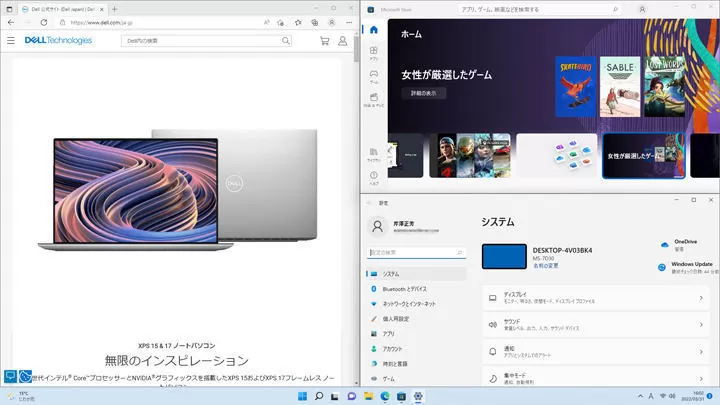
Task: Expand the サウンド settings row
Action: pos(596,325)
